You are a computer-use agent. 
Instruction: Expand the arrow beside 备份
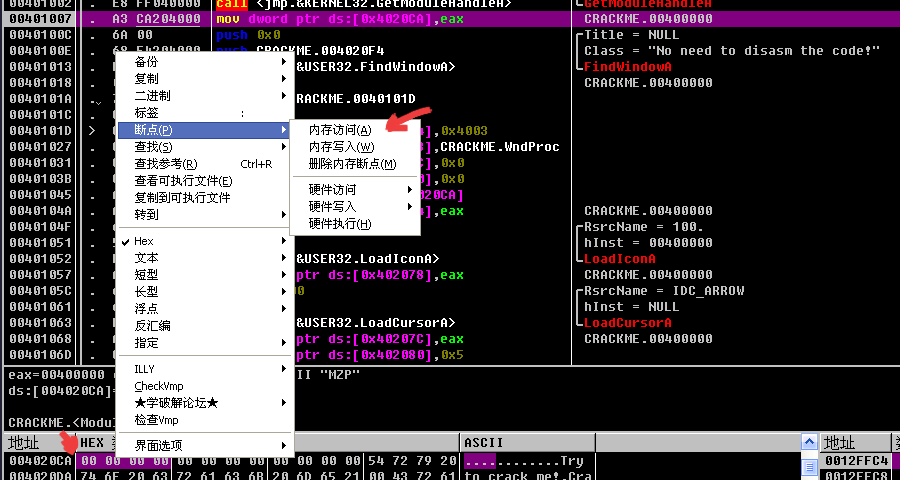[284, 62]
